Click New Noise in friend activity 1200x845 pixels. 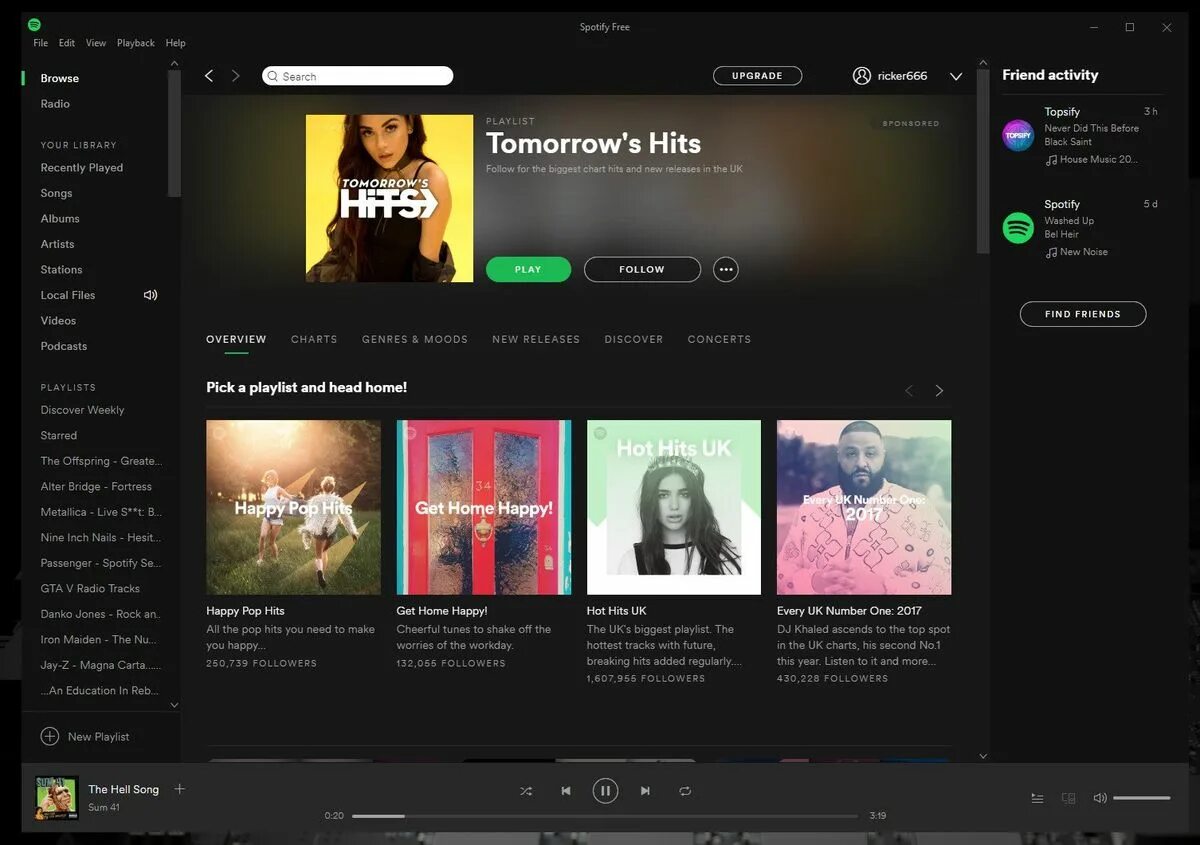pos(1084,252)
